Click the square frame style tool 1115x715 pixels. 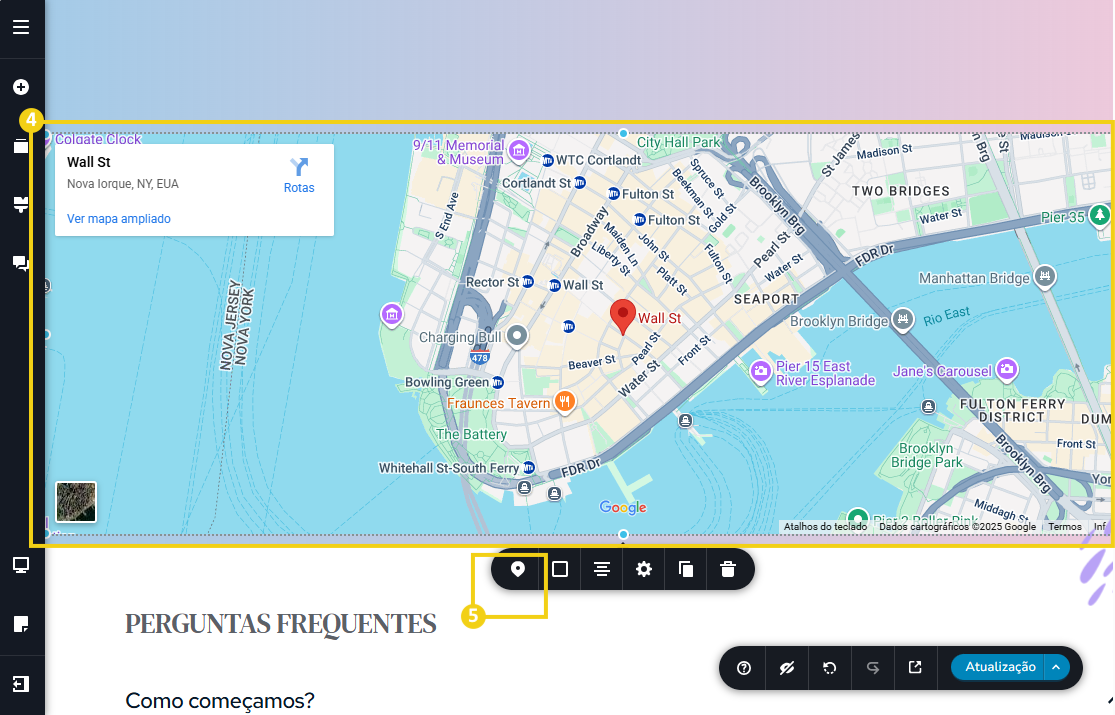coord(560,569)
